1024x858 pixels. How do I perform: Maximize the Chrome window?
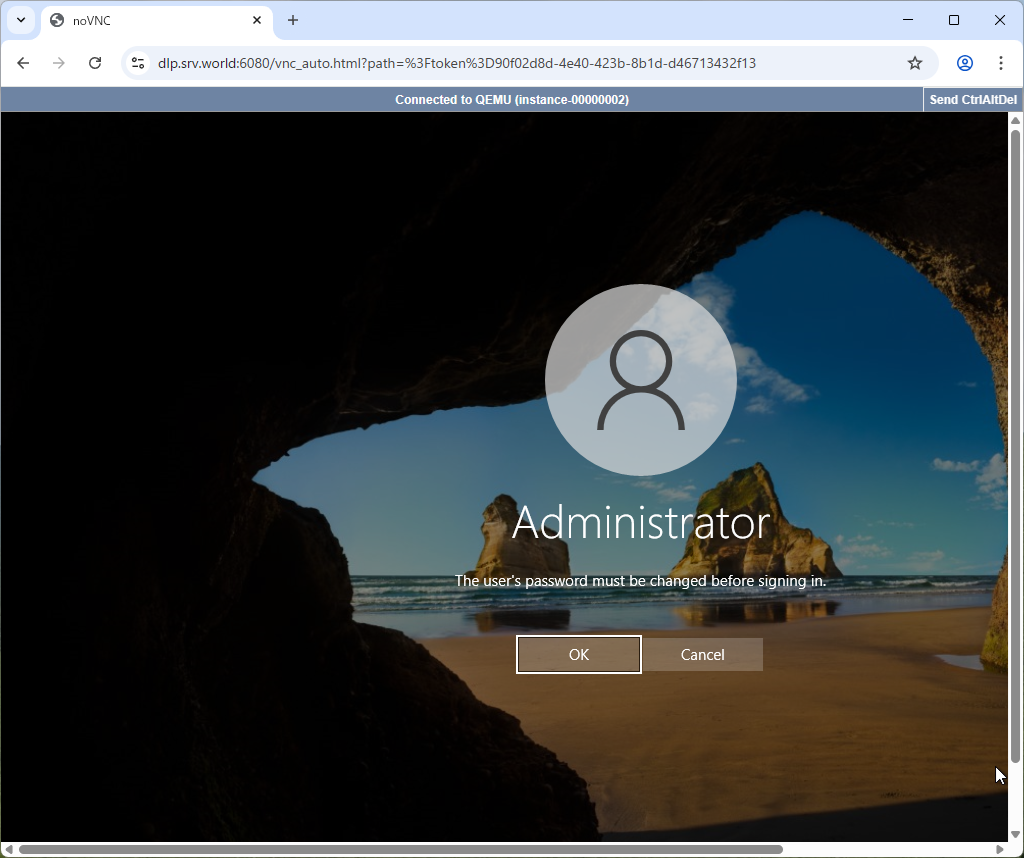click(953, 20)
